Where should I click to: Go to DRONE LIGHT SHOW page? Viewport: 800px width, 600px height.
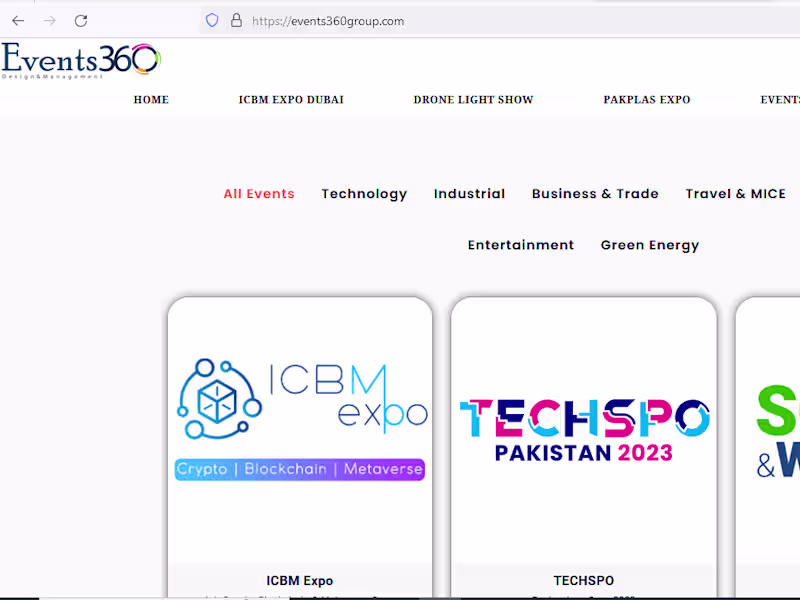click(x=473, y=99)
